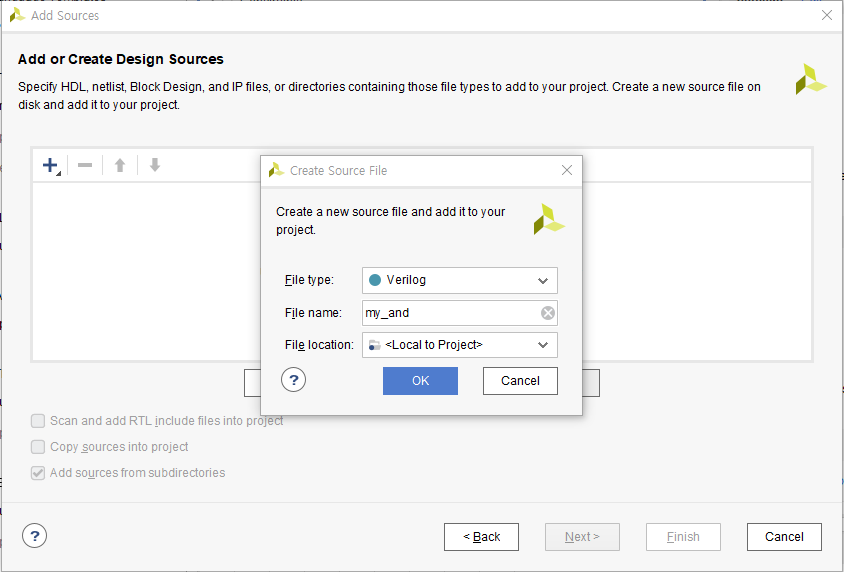The width and height of the screenshot is (844, 572).
Task: Click the Next button in the wizard
Action: click(582, 537)
